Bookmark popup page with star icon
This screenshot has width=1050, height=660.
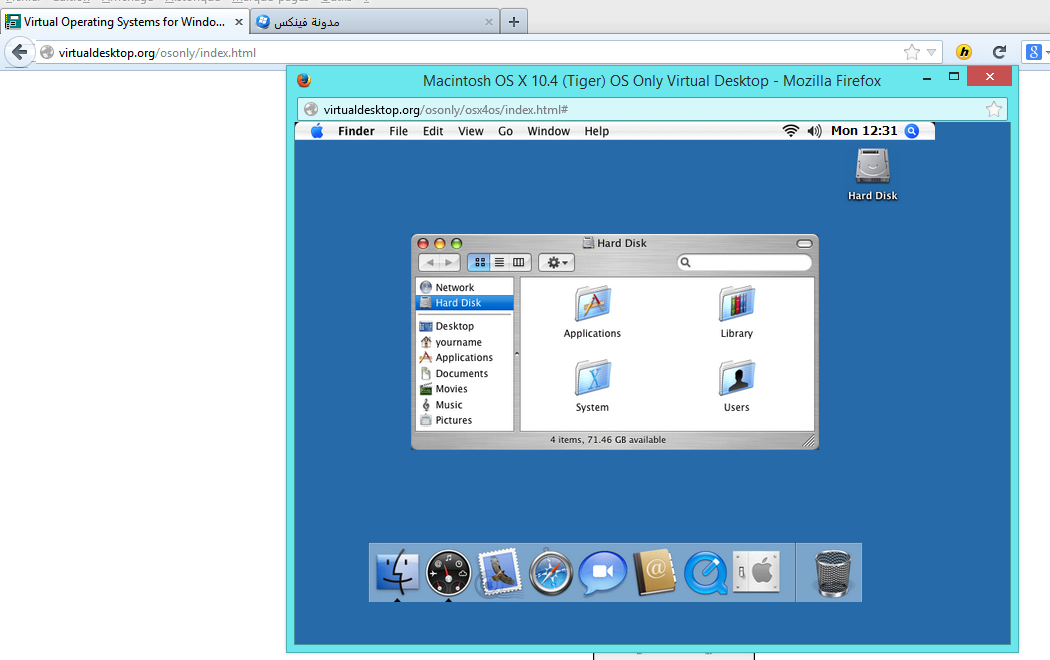[x=994, y=109]
